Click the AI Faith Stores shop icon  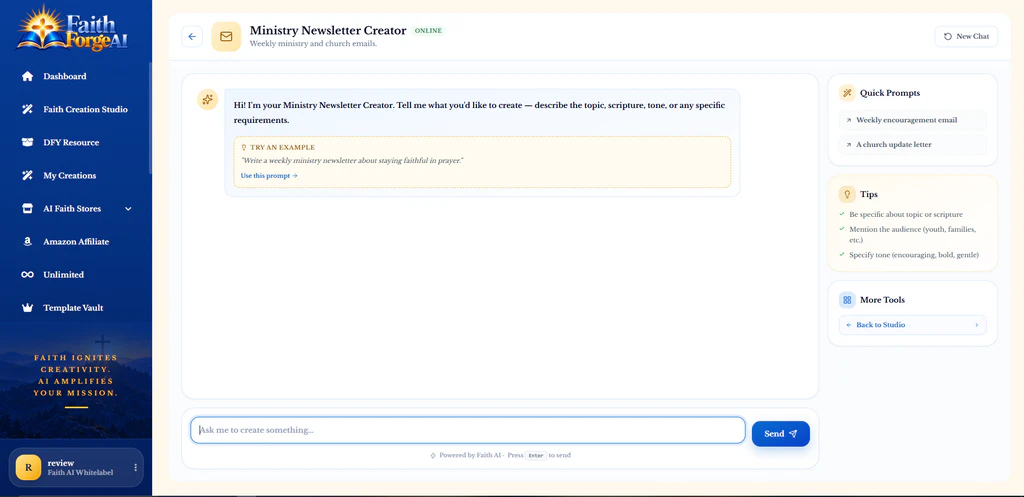27,208
